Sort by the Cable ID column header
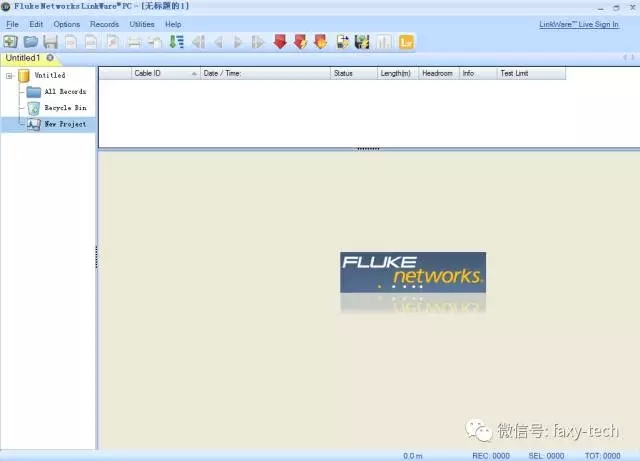The width and height of the screenshot is (640, 461). pyautogui.click(x=166, y=73)
